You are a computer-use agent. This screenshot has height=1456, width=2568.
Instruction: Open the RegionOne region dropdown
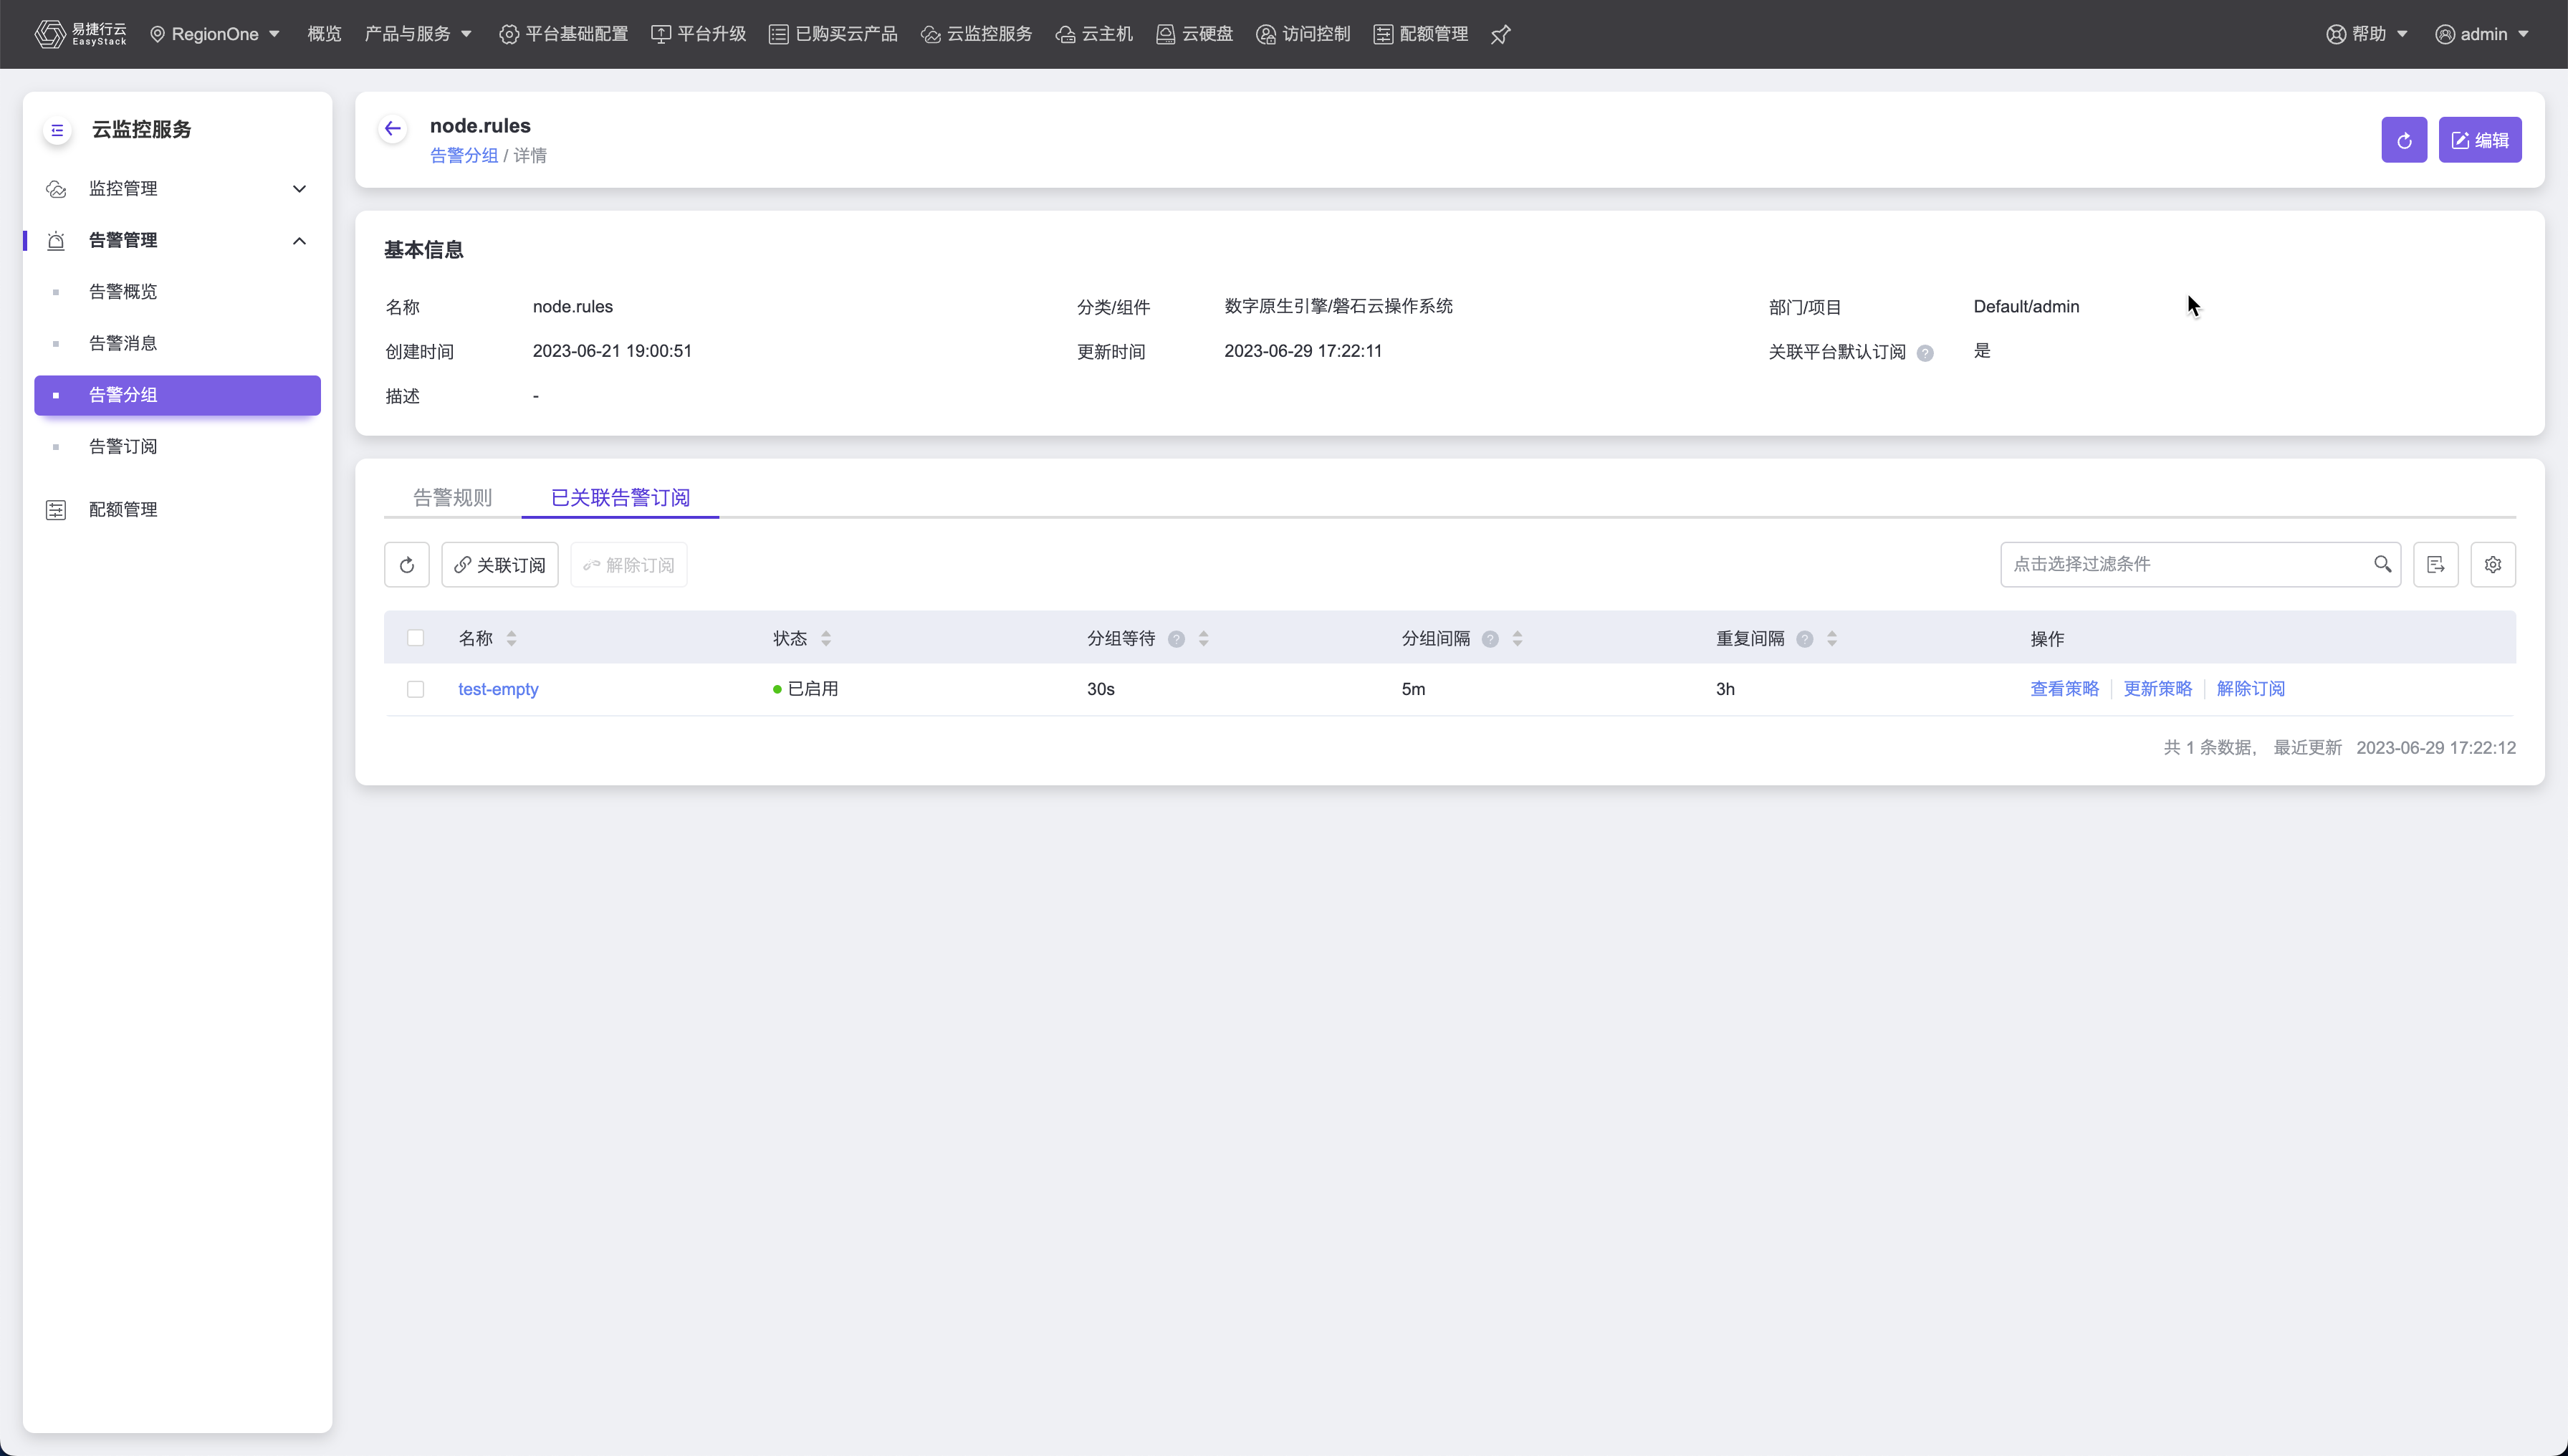click(x=215, y=34)
